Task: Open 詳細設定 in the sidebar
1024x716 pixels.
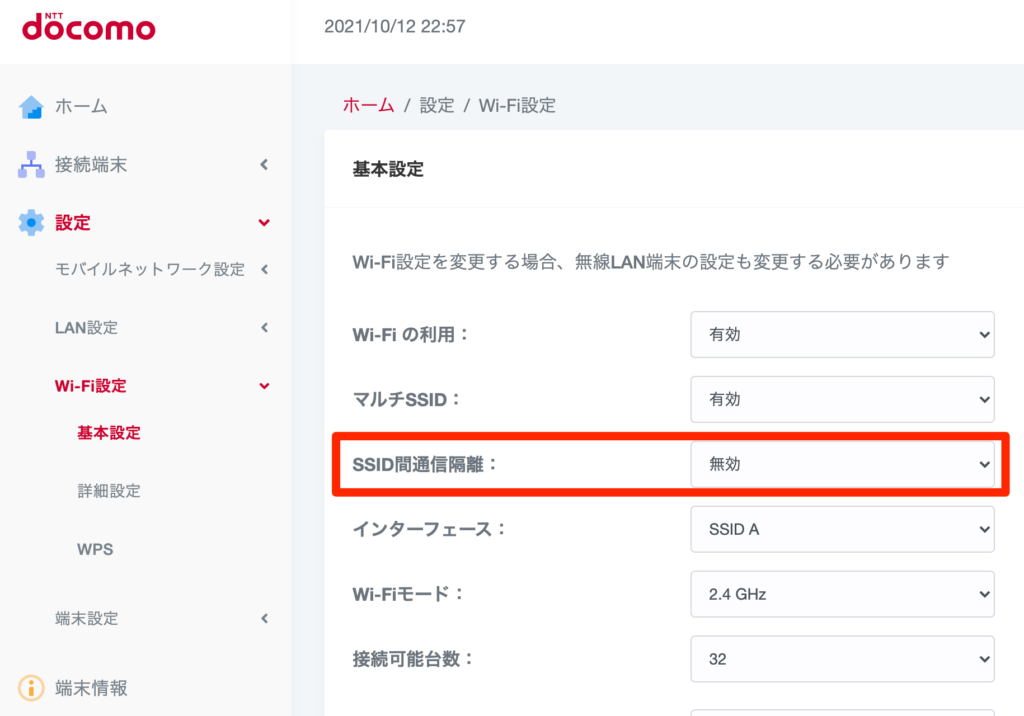Action: 109,491
